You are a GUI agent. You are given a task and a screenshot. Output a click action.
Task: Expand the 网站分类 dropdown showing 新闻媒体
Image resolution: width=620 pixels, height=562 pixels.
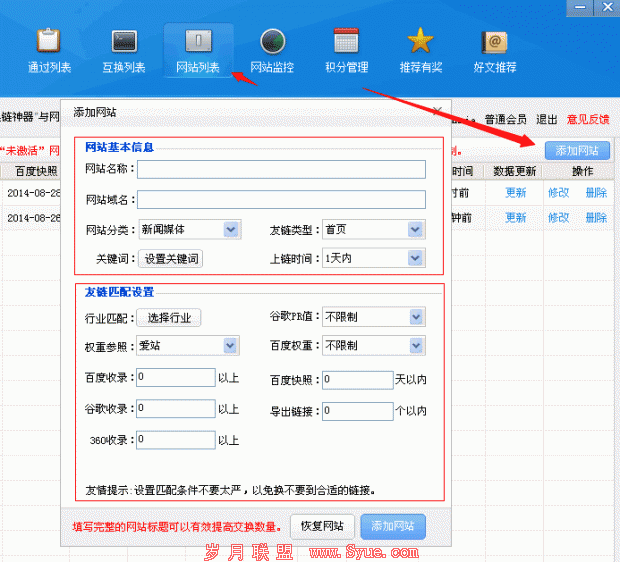pyautogui.click(x=190, y=229)
